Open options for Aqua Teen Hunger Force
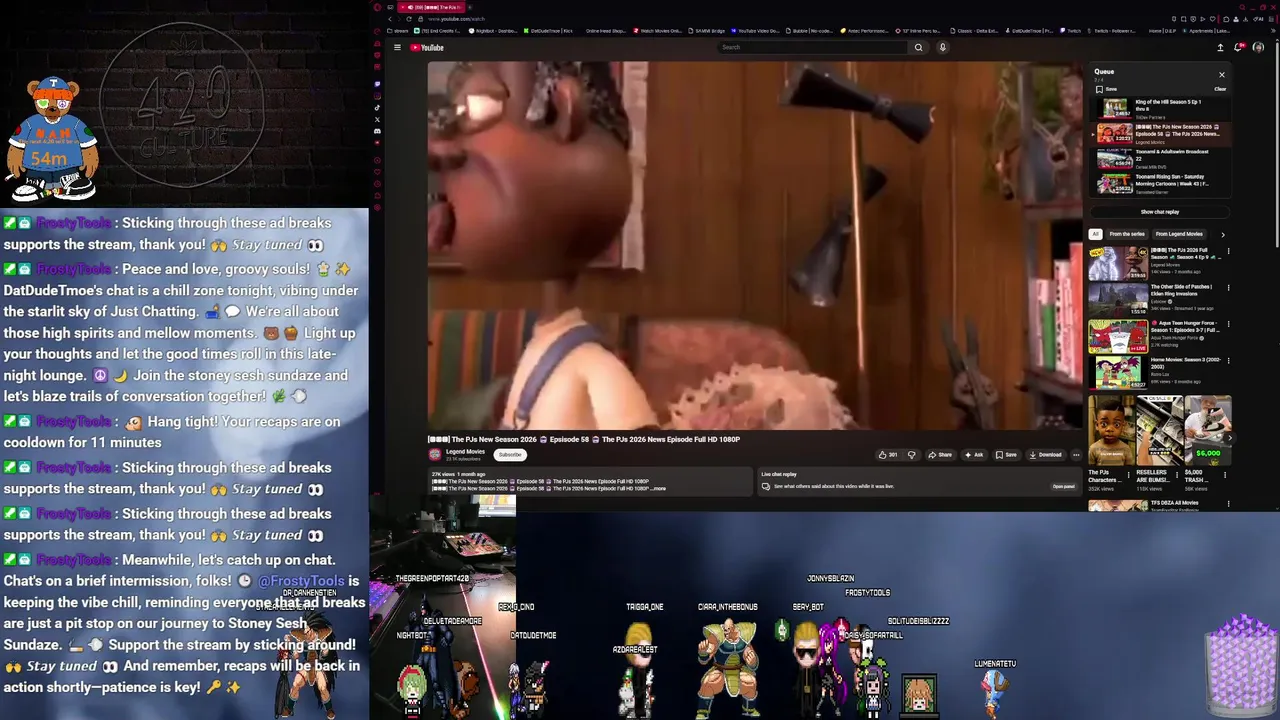Screen dimensions: 1280x720 coord(1228,324)
